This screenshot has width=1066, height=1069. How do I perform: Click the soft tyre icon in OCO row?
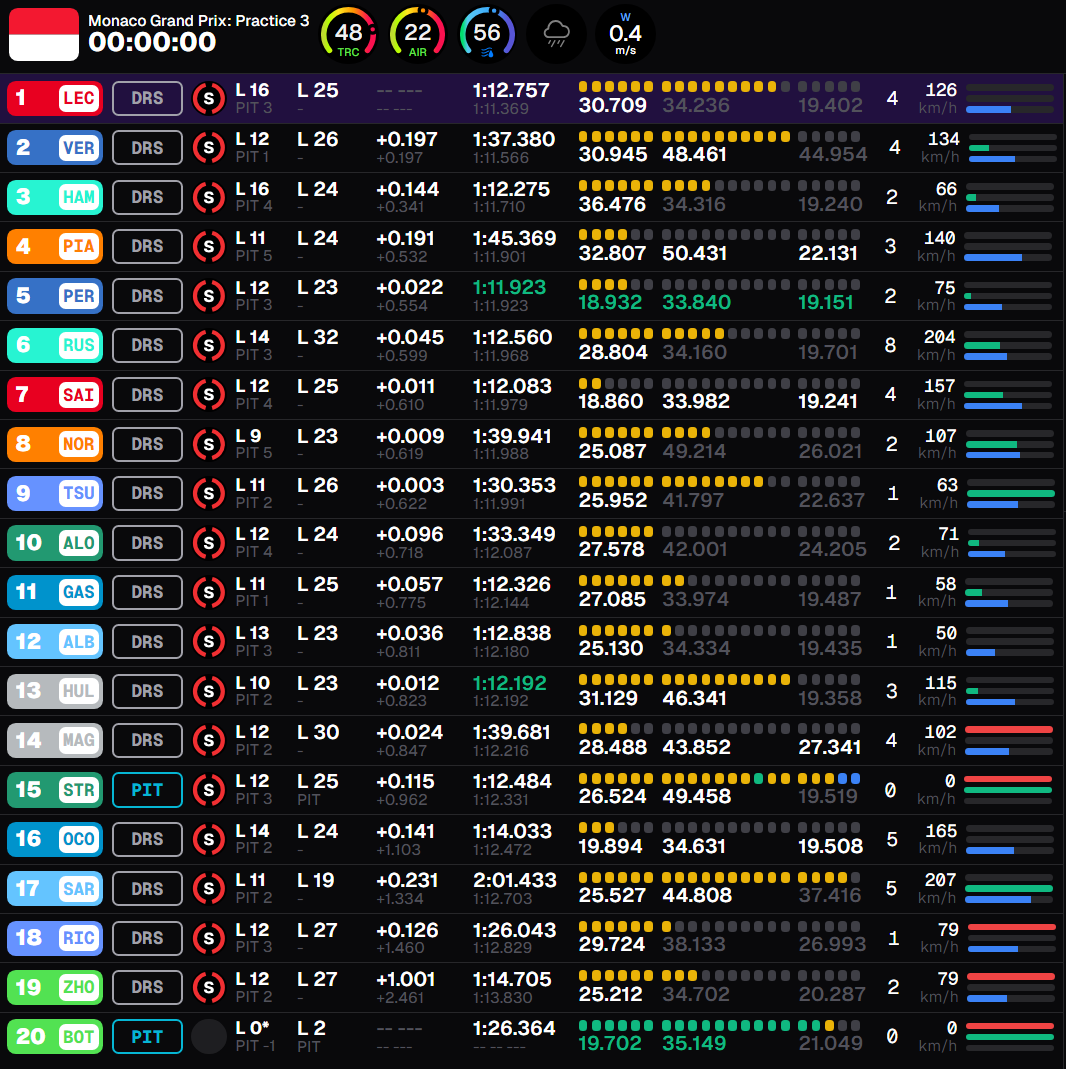[x=209, y=839]
